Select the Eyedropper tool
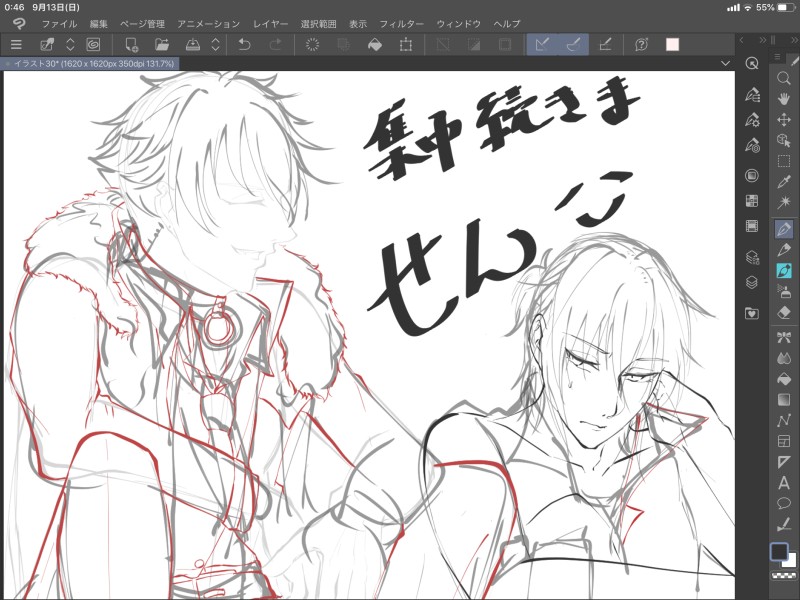Viewport: 800px width, 600px height. [784, 182]
